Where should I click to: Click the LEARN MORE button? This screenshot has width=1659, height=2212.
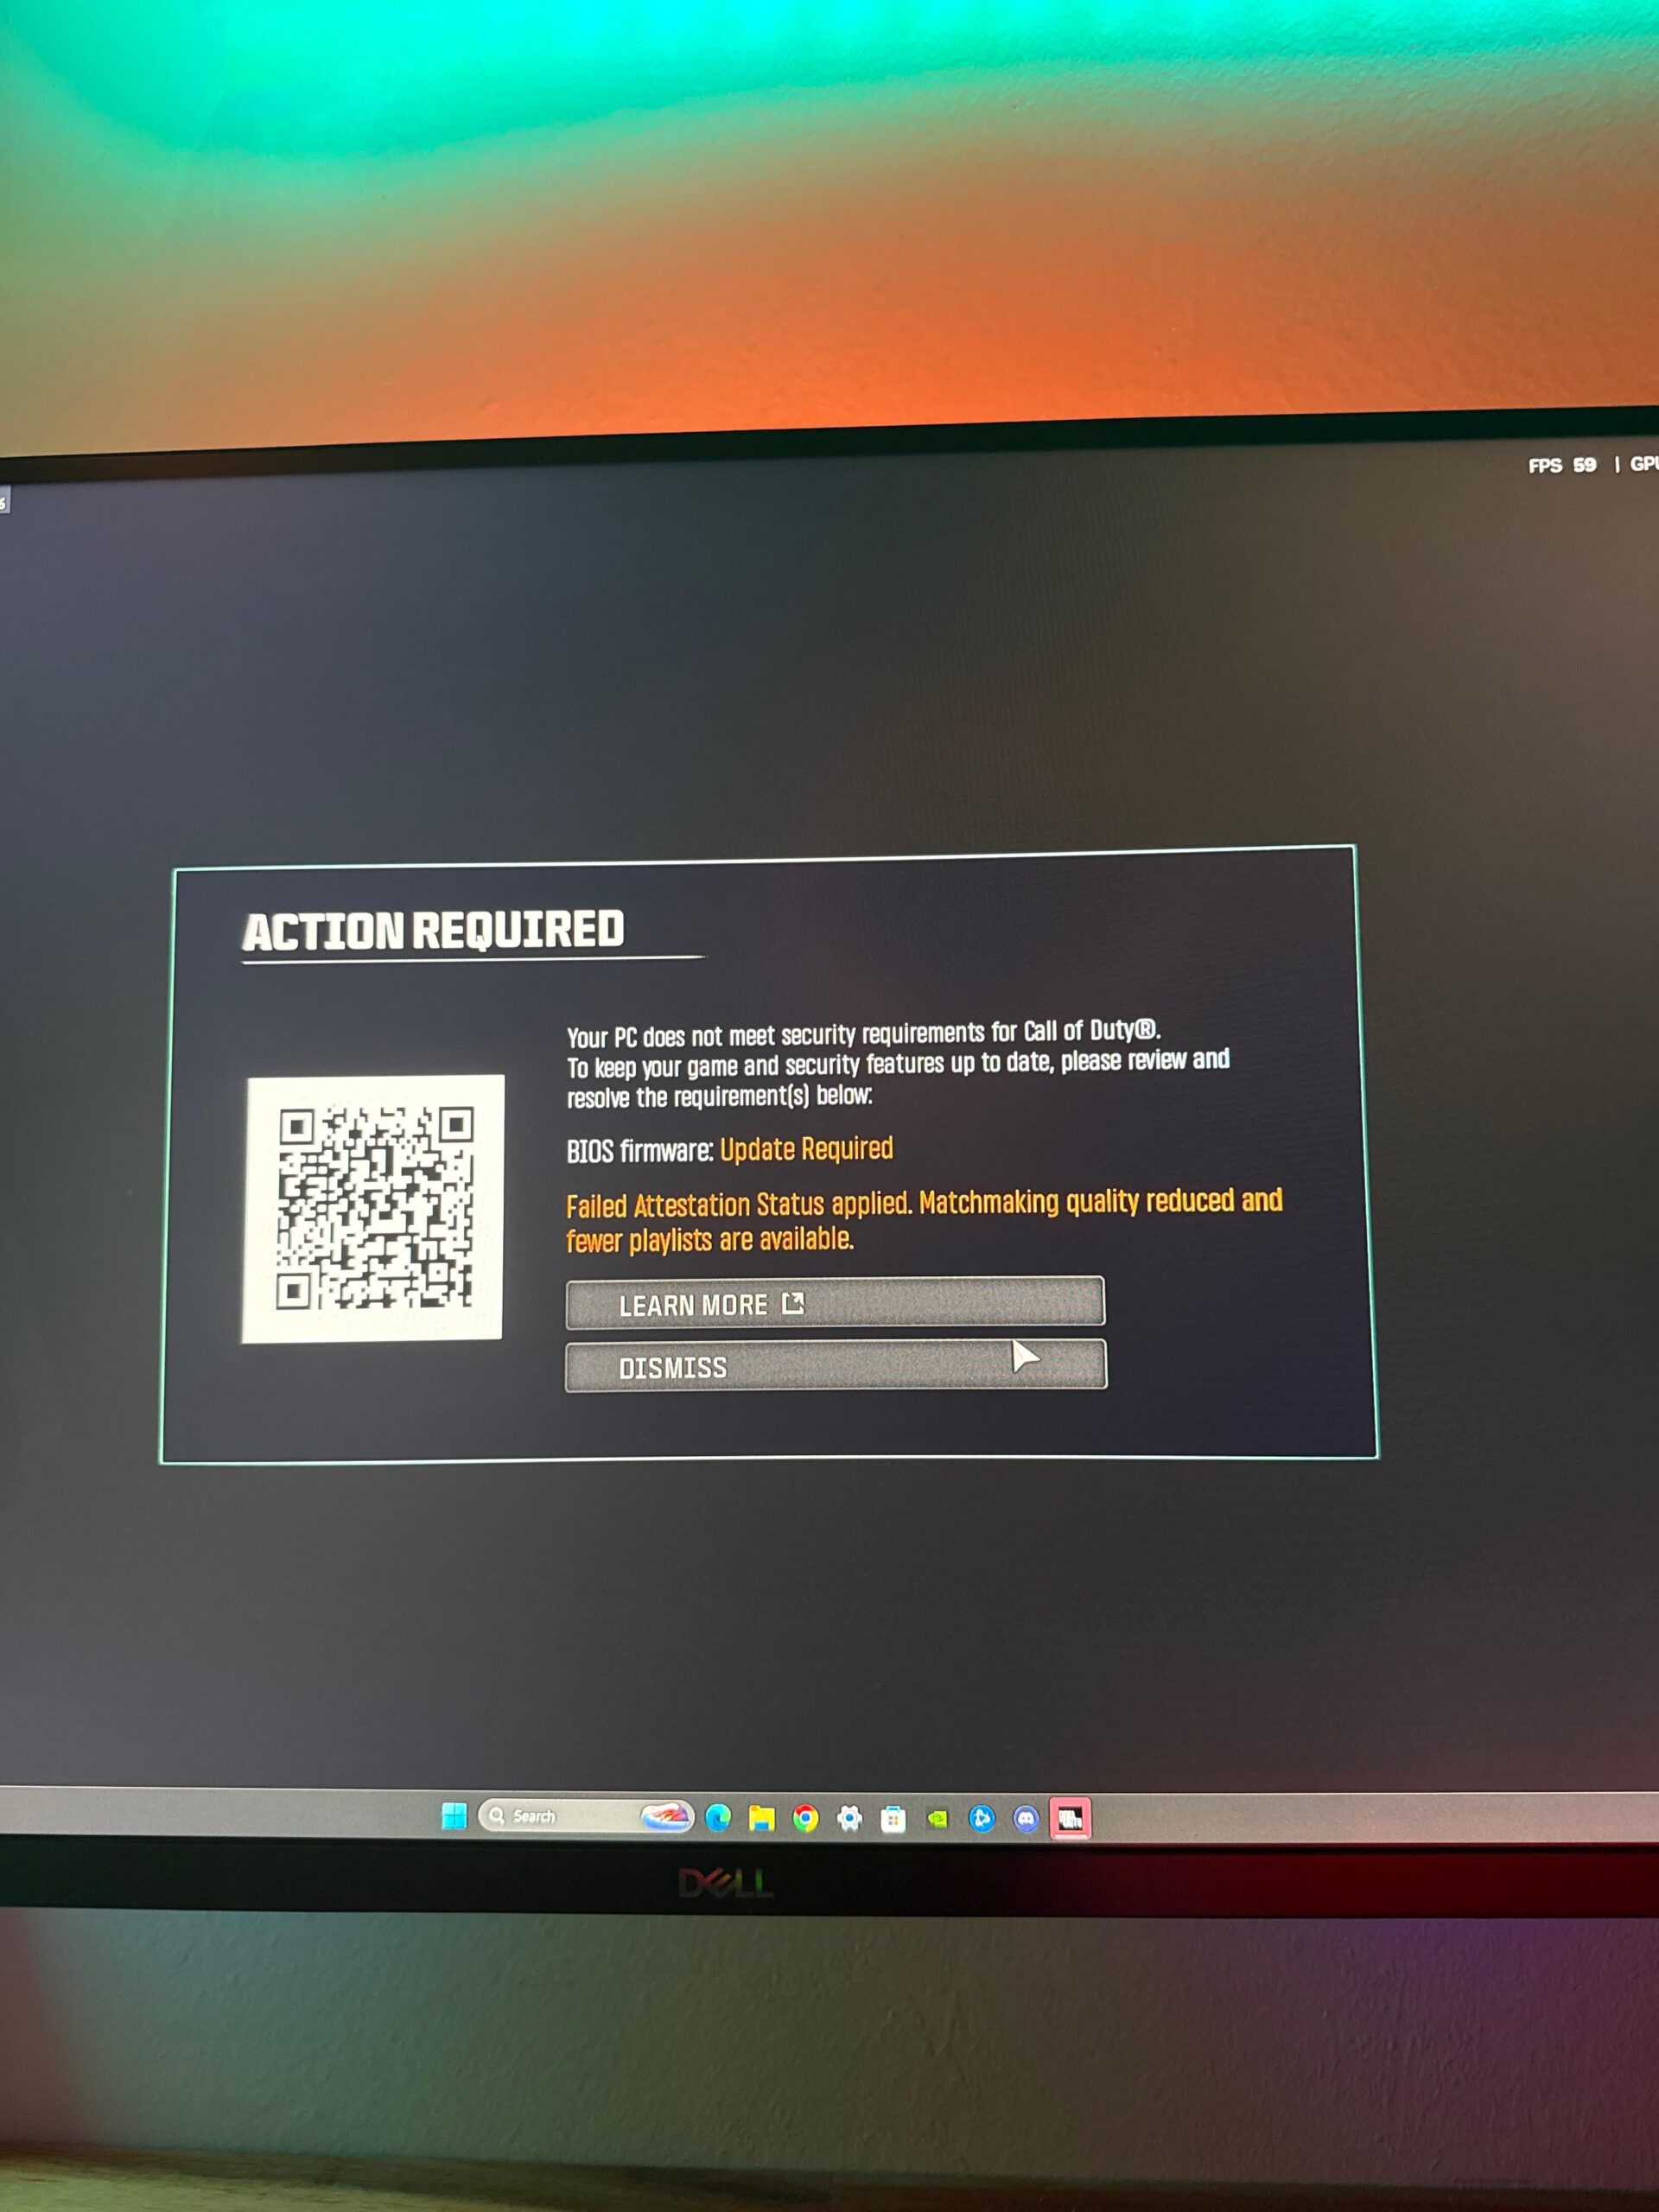pos(835,1303)
